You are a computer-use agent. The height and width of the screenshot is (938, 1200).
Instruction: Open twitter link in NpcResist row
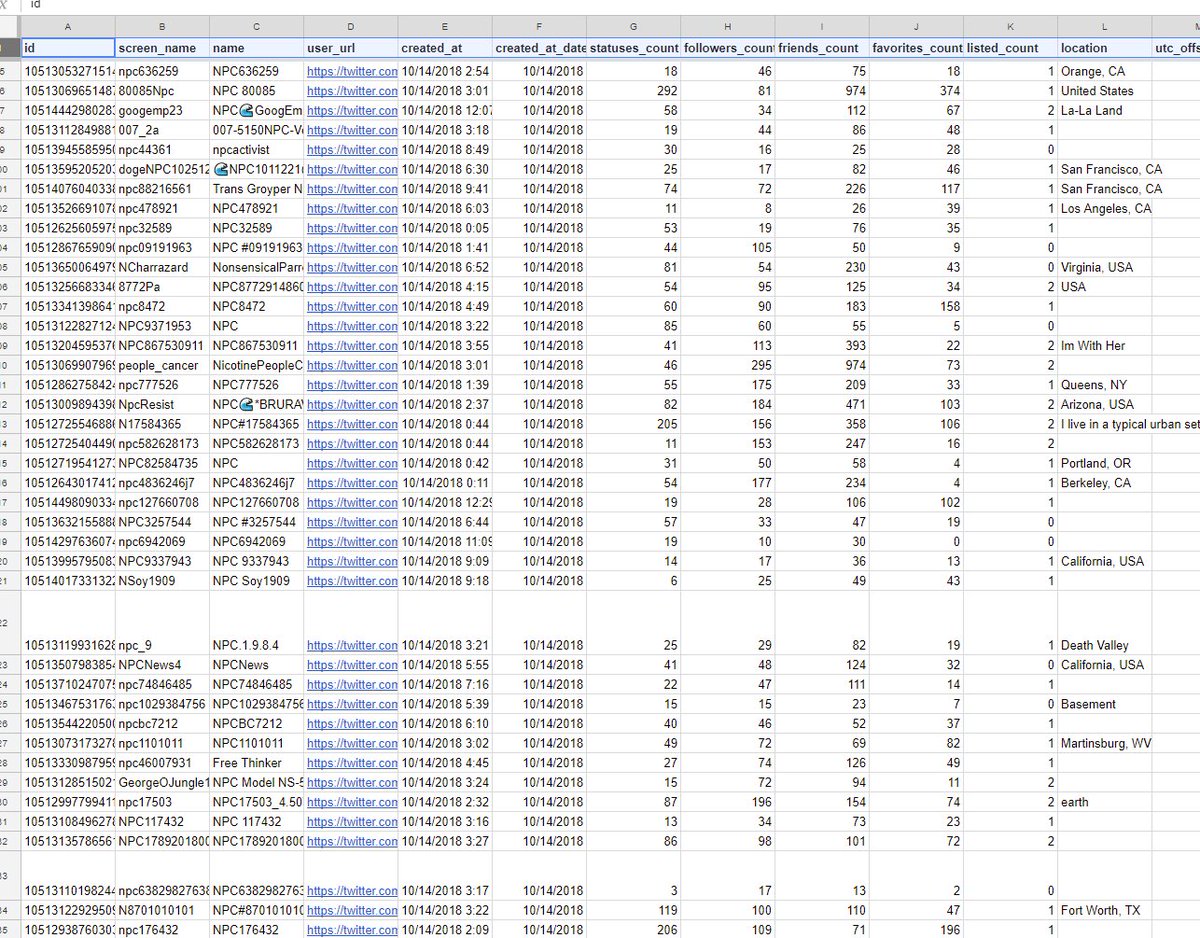pos(352,405)
